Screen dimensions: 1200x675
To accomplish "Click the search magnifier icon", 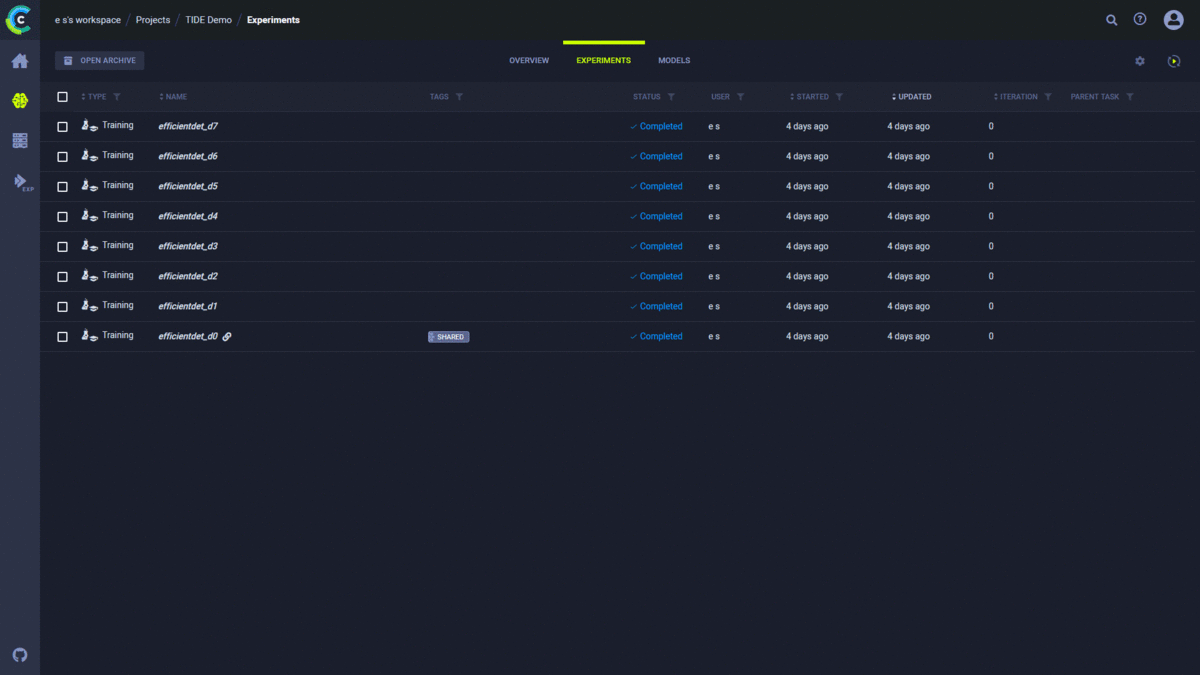I will (1111, 20).
